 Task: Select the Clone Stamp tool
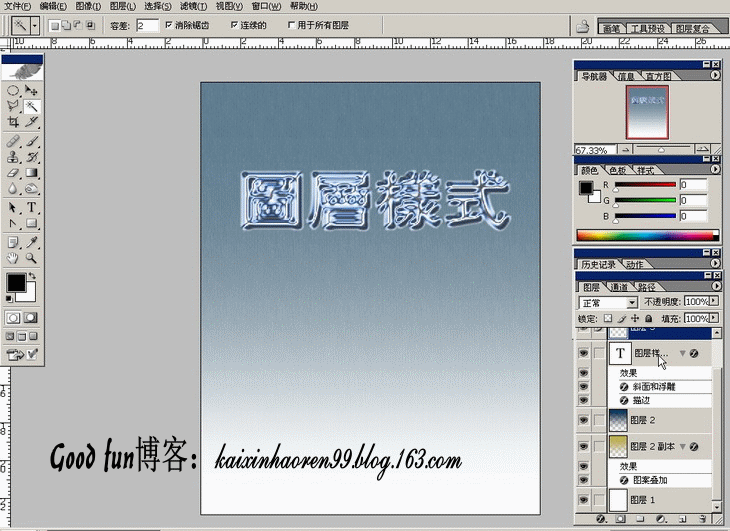click(13, 157)
